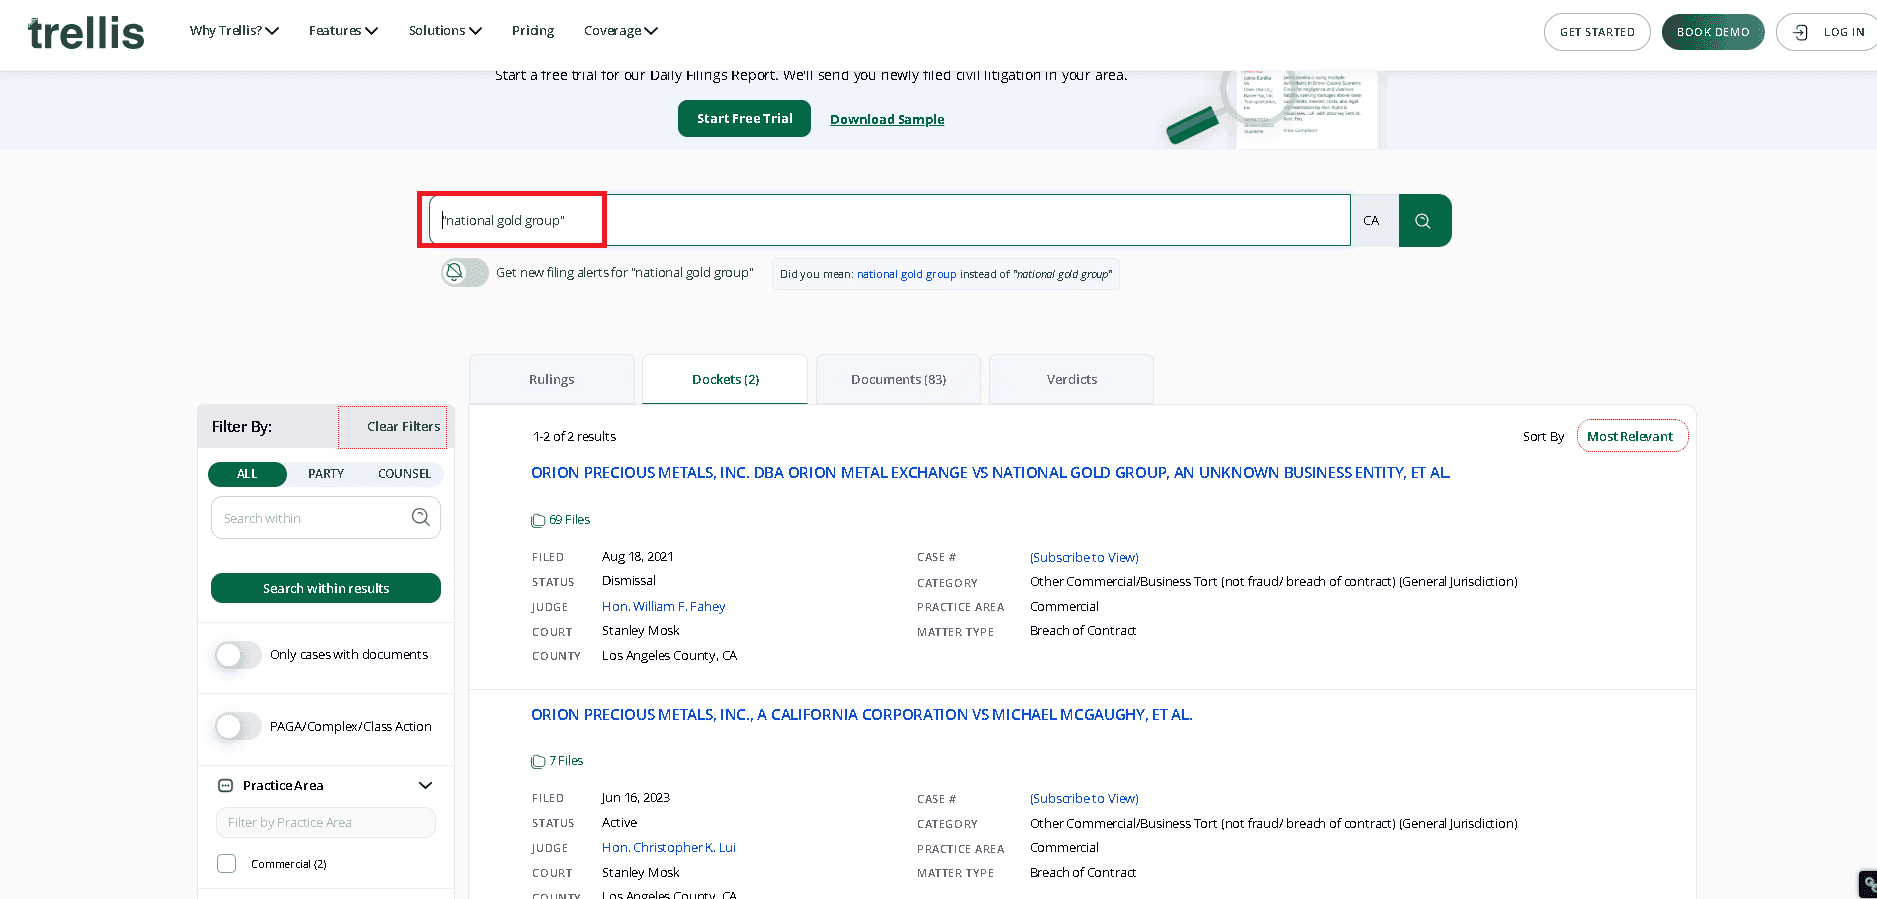This screenshot has width=1877, height=899.
Task: Open the Pricing page
Action: click(533, 31)
